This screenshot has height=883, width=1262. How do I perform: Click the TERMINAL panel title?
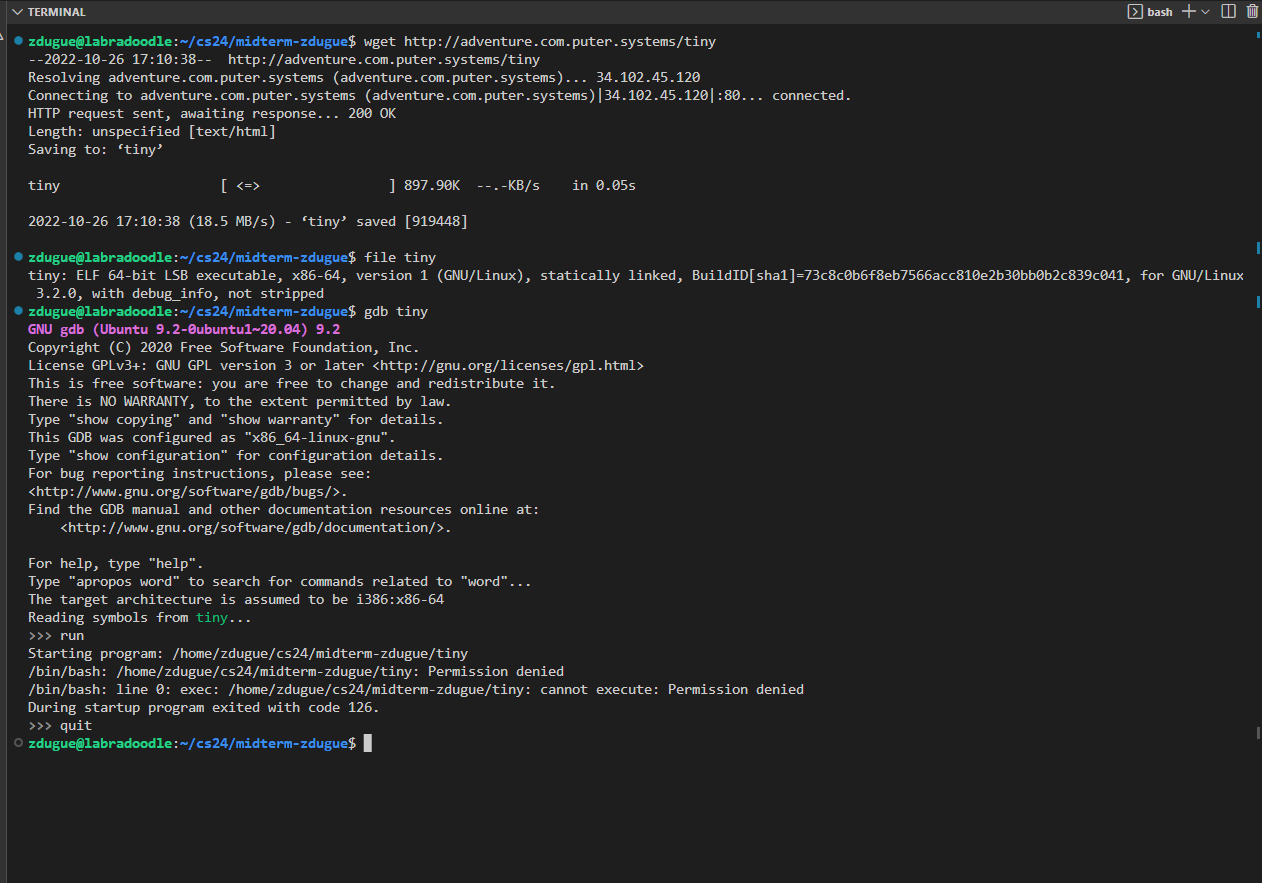click(56, 12)
